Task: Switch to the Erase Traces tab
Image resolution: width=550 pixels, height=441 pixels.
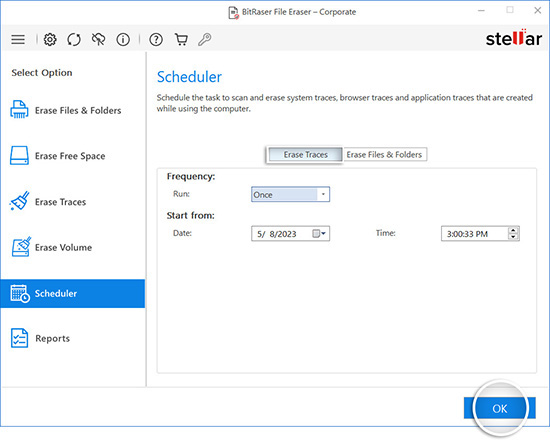Action: (x=306, y=155)
